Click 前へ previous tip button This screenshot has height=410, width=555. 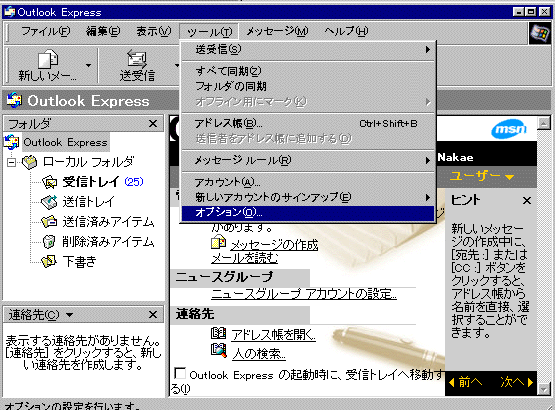[465, 382]
